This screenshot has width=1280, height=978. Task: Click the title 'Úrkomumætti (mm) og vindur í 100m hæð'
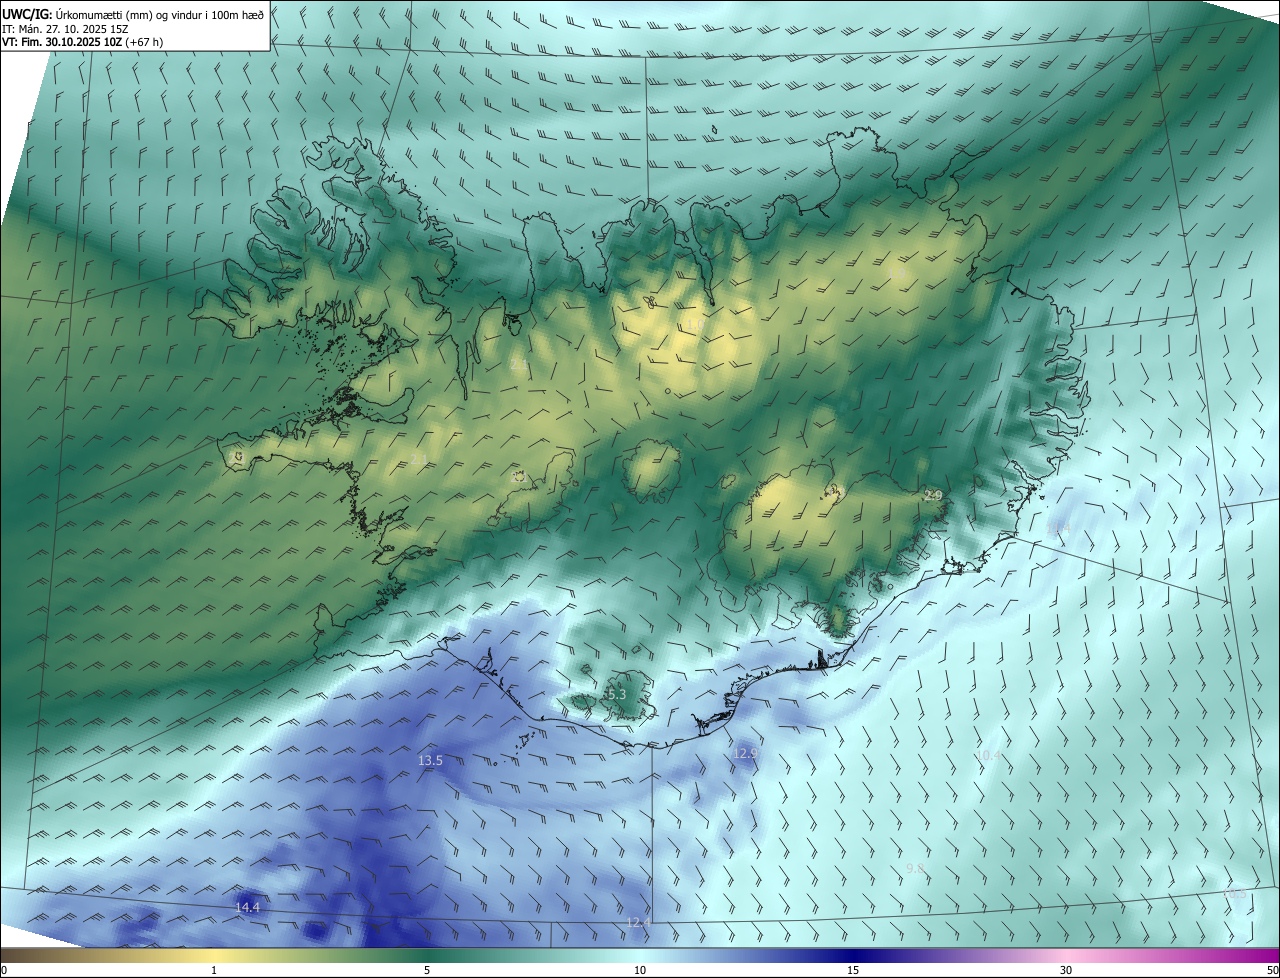(x=160, y=15)
